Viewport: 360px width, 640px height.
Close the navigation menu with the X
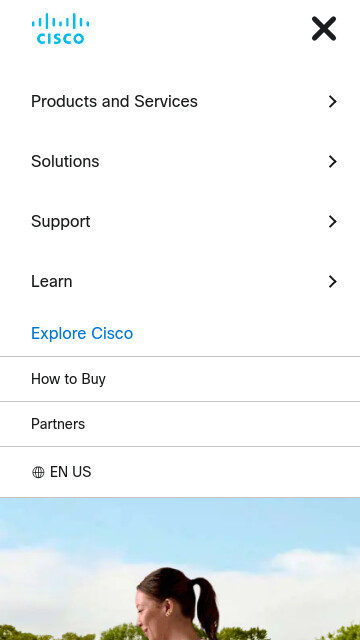[324, 29]
